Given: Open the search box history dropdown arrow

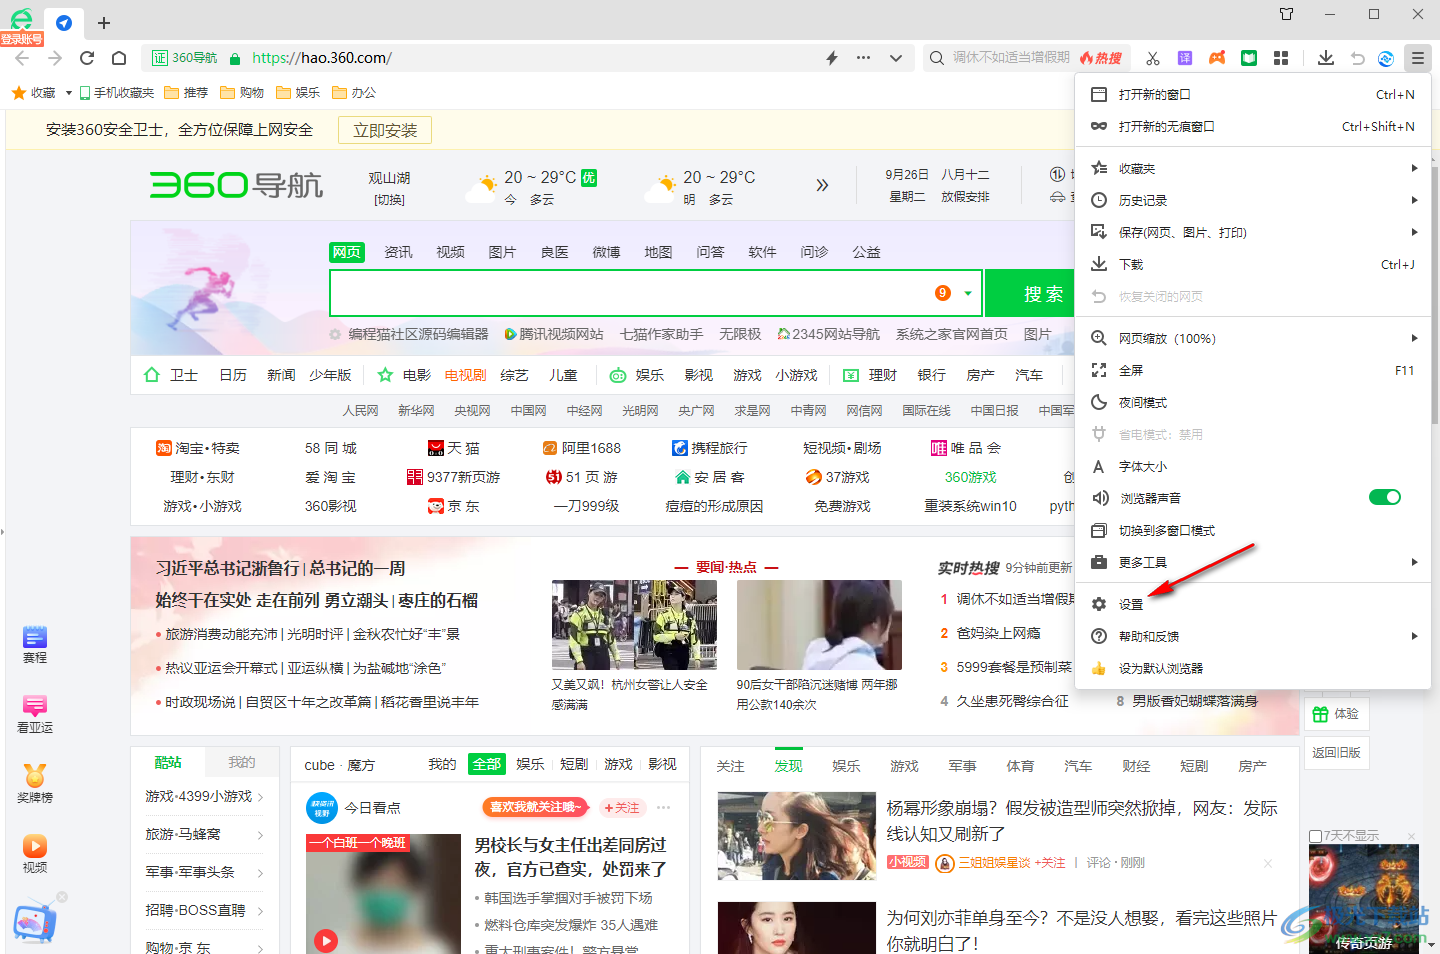Looking at the screenshot, I should (x=968, y=293).
